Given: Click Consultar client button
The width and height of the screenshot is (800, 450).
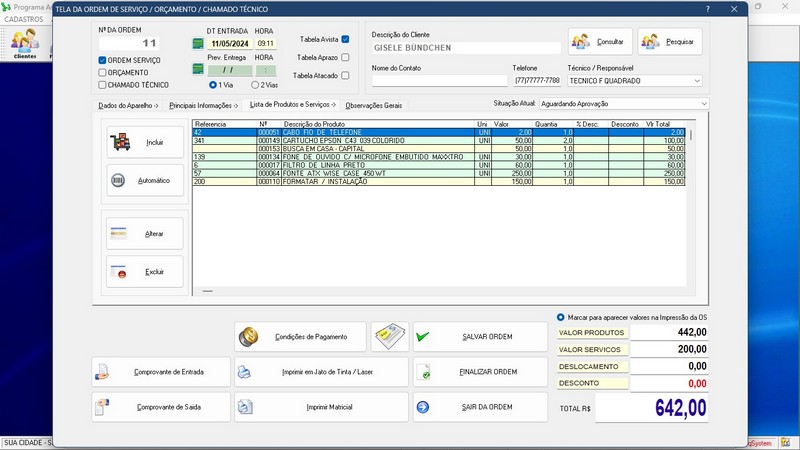Looking at the screenshot, I should [x=601, y=42].
